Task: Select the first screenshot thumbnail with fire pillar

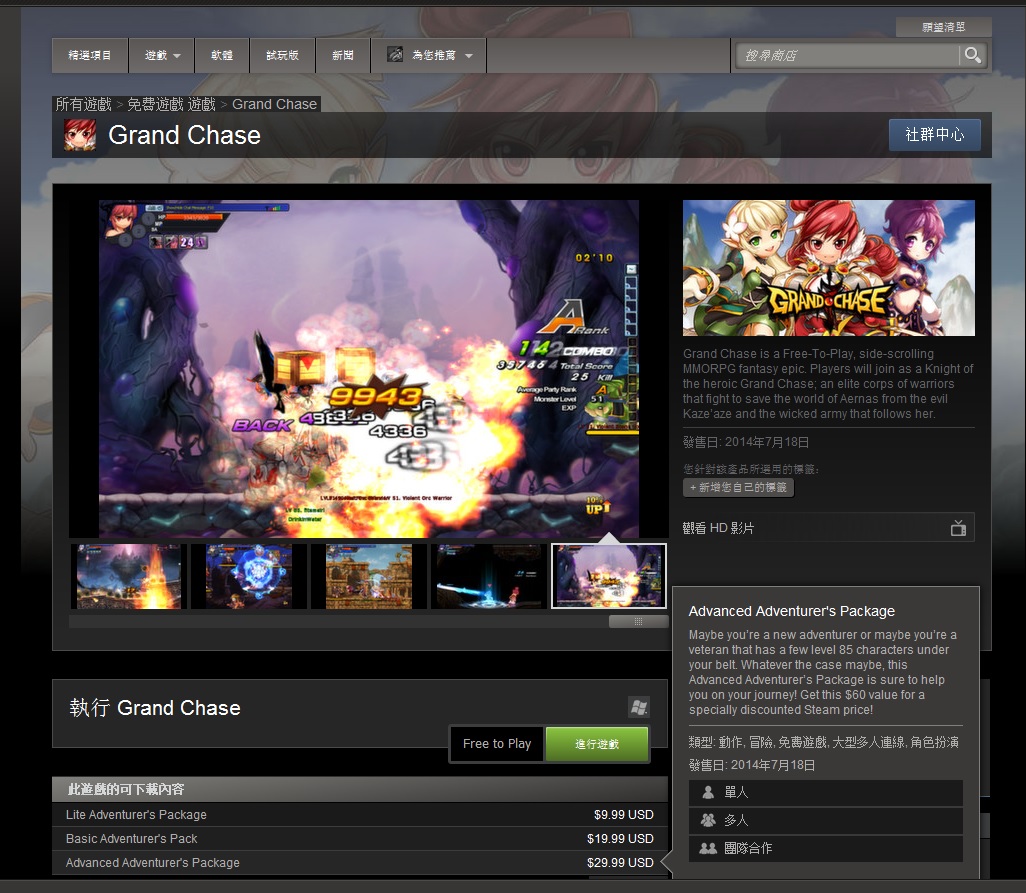Action: 128,576
